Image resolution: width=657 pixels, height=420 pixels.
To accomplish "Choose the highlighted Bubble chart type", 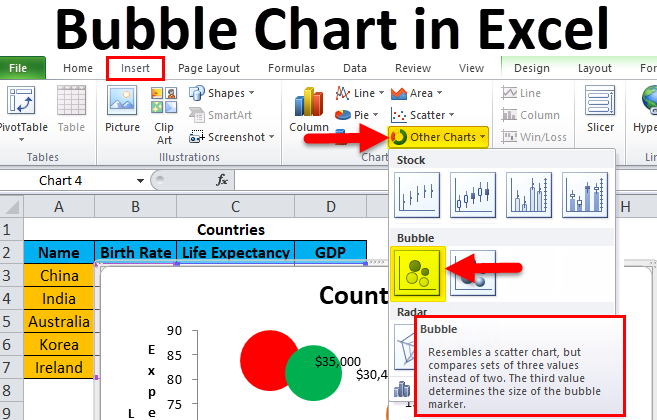I will point(417,273).
